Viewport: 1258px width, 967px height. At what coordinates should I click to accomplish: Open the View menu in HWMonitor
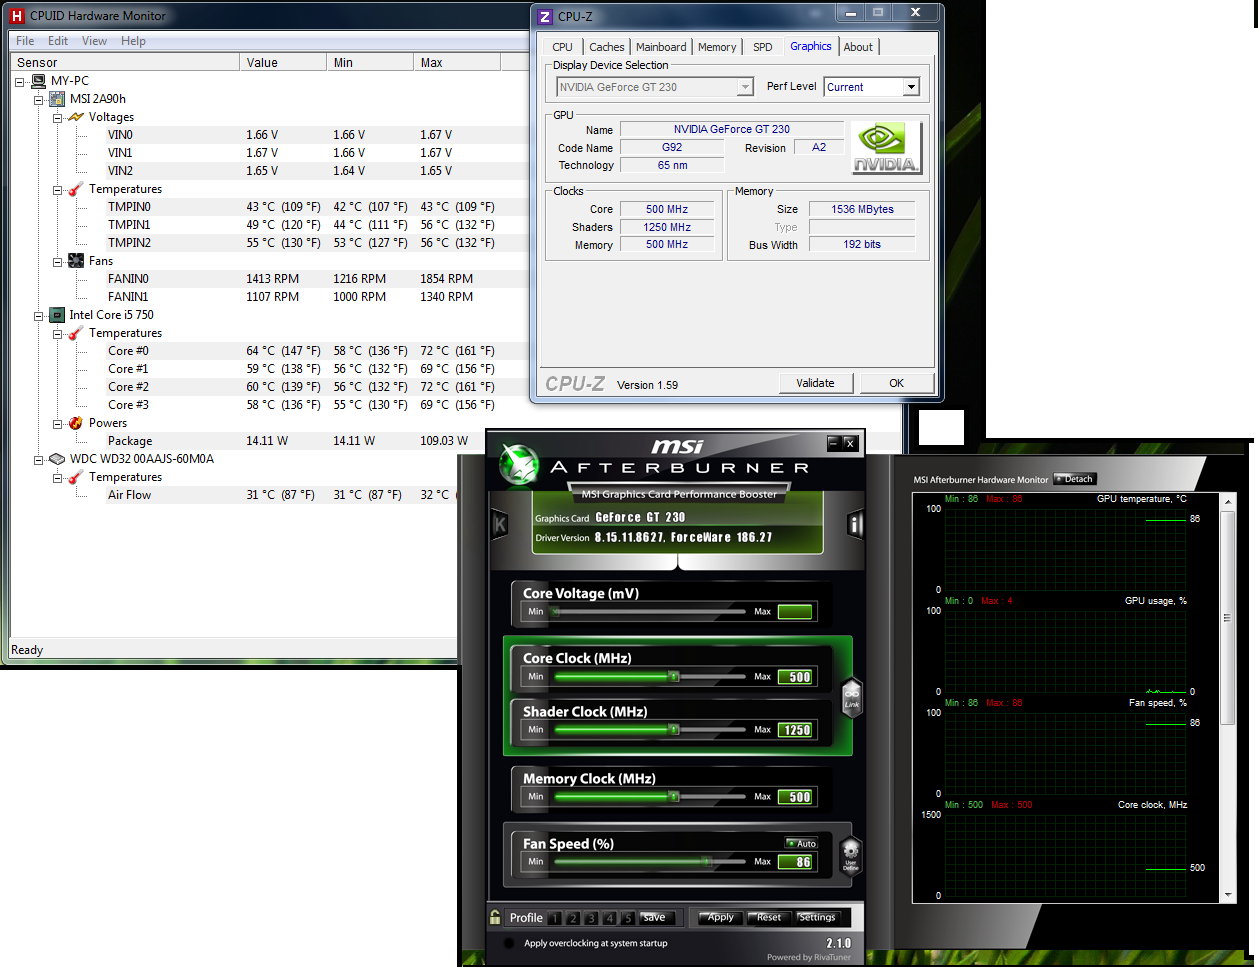[94, 41]
